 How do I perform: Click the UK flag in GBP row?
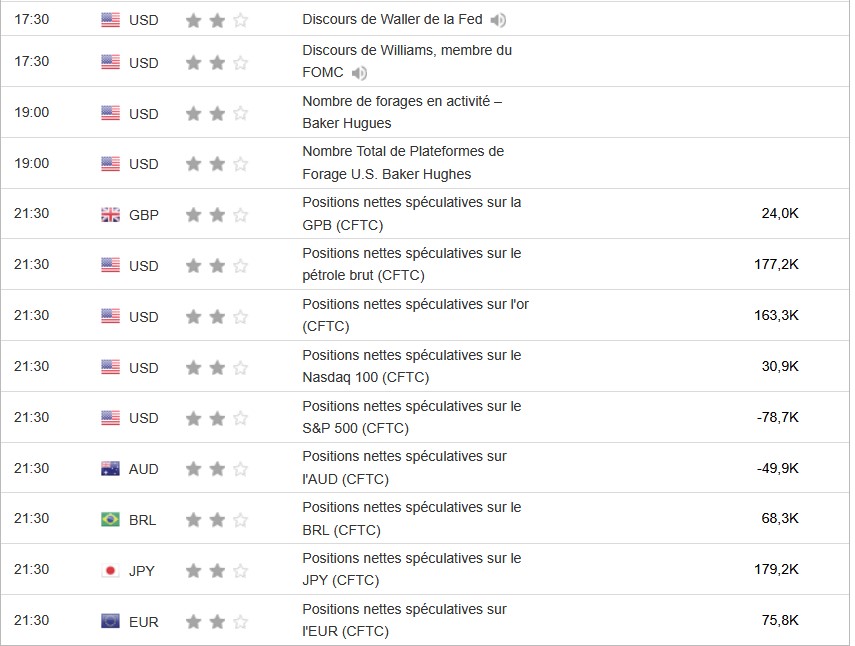click(x=110, y=215)
